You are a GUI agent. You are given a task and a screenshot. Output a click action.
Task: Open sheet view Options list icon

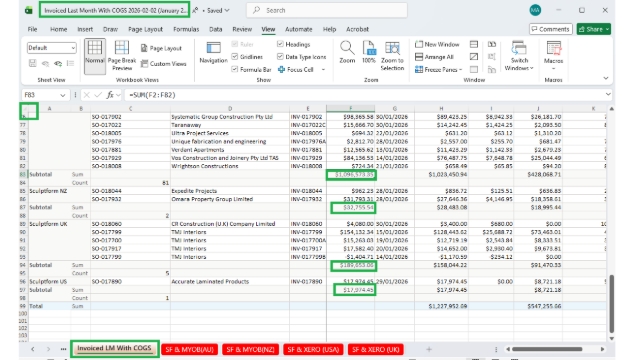[71, 63]
